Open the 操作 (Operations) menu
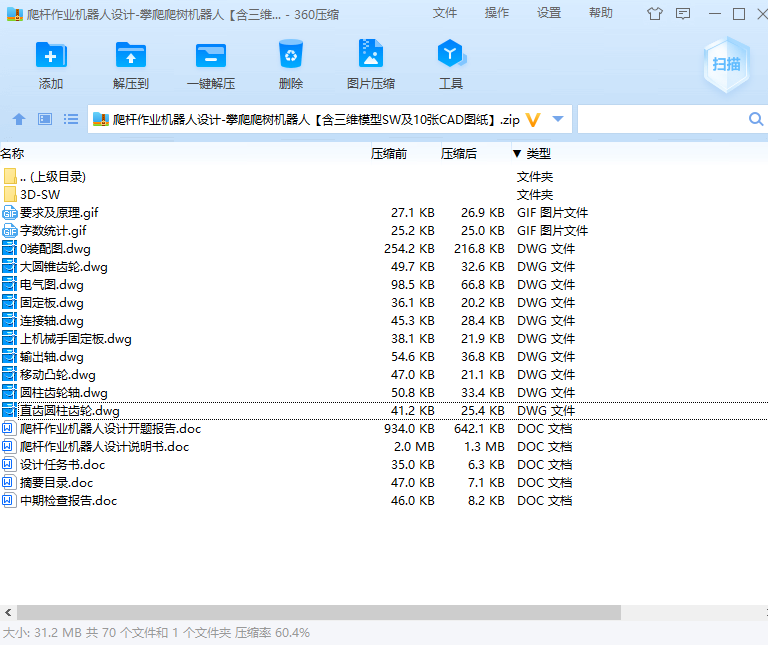768x645 pixels. click(x=497, y=13)
